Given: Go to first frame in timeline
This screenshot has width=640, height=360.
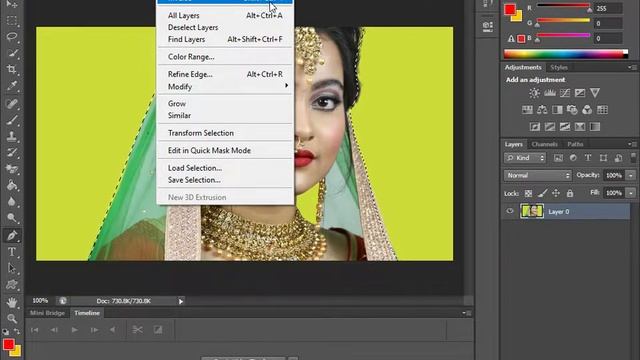Looking at the screenshot, I should [35, 330].
